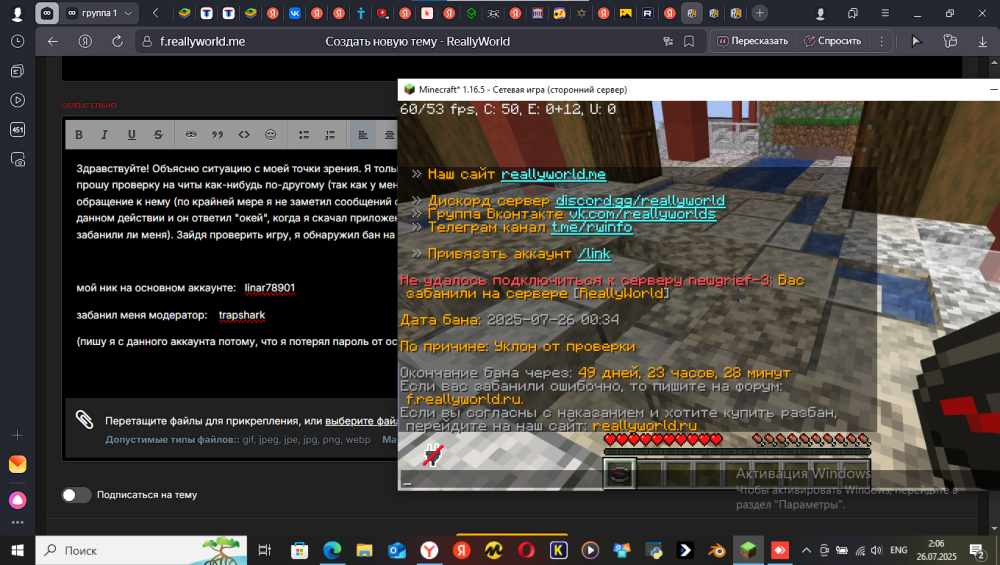The width and height of the screenshot is (1000, 565).
Task: Open the discord.gg/reallyworld link in chat
Action: point(640,201)
